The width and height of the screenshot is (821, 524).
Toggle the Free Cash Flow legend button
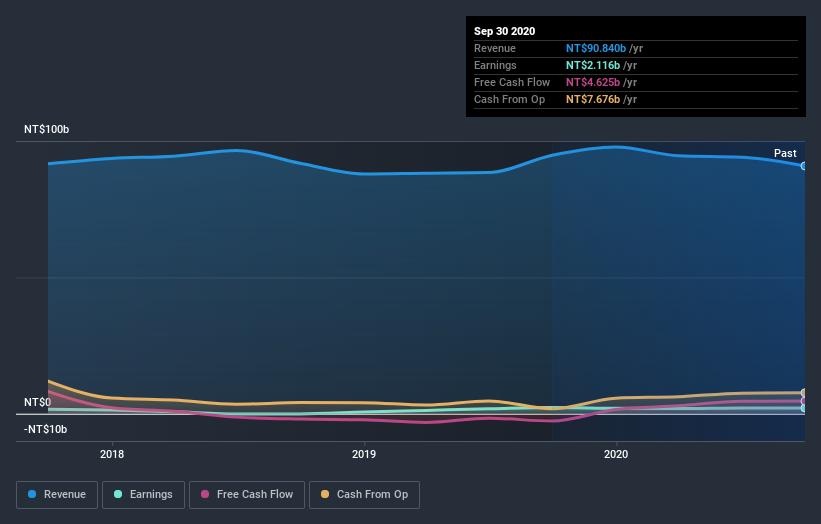(x=247, y=495)
